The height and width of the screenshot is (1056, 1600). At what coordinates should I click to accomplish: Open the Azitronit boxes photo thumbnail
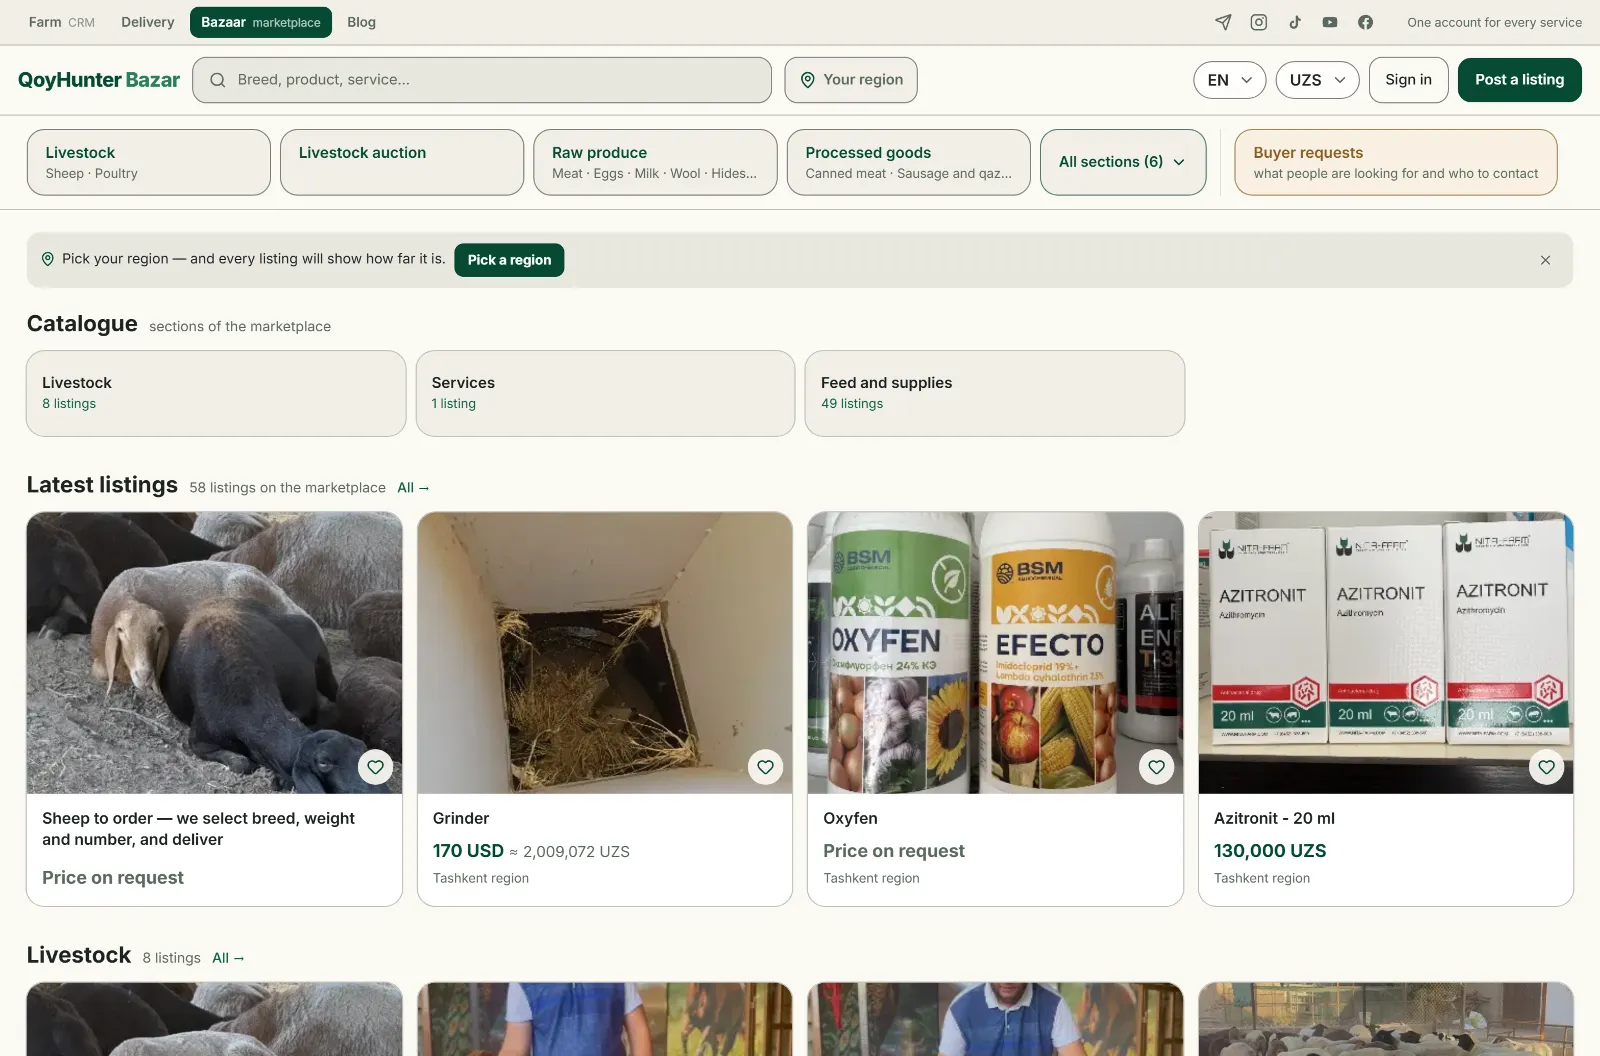point(1386,653)
